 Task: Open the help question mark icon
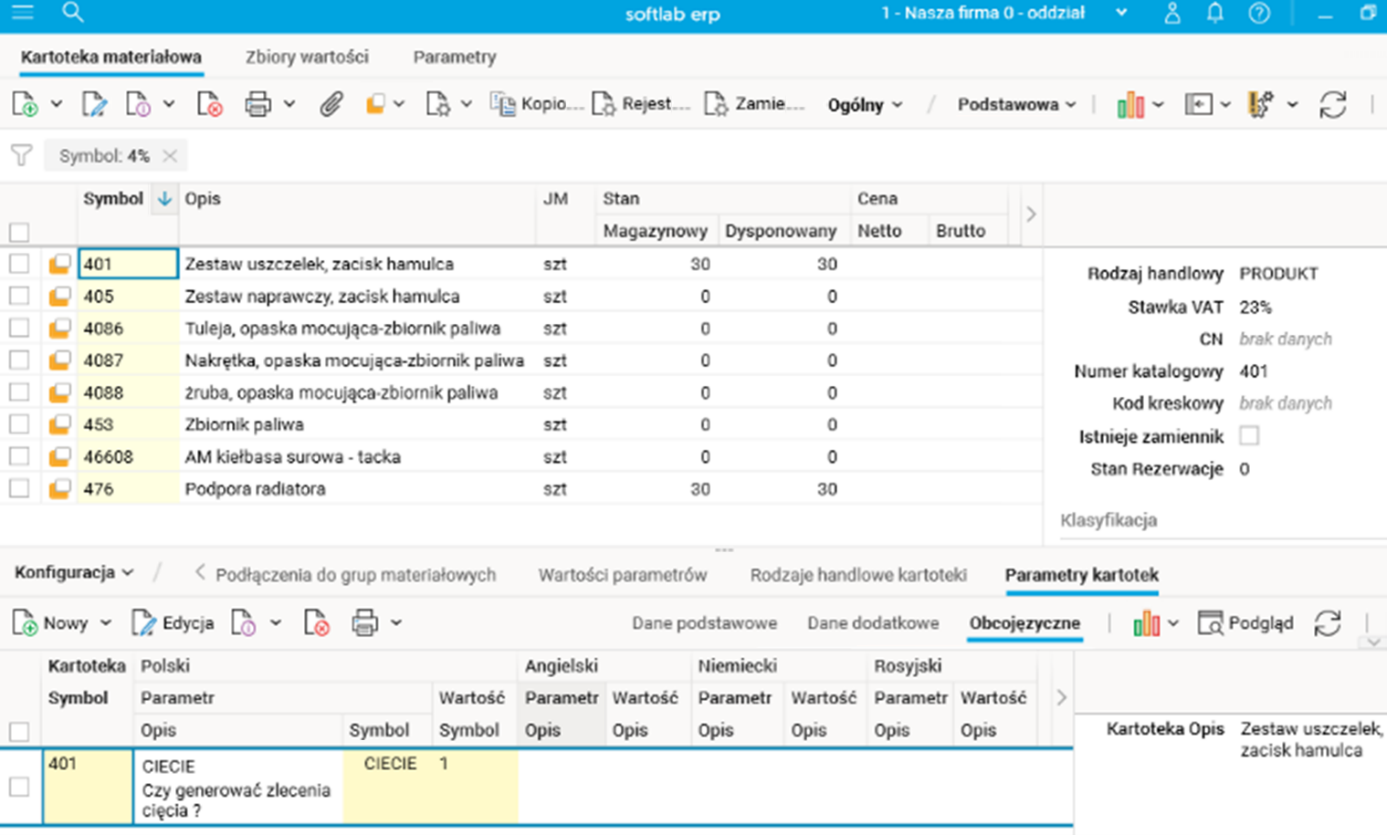(x=1259, y=13)
